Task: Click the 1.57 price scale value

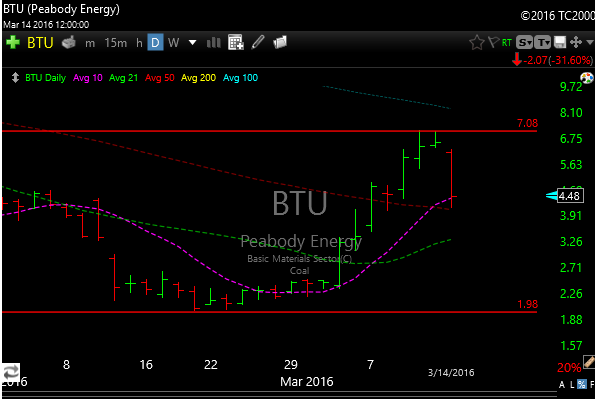Action: 571,345
